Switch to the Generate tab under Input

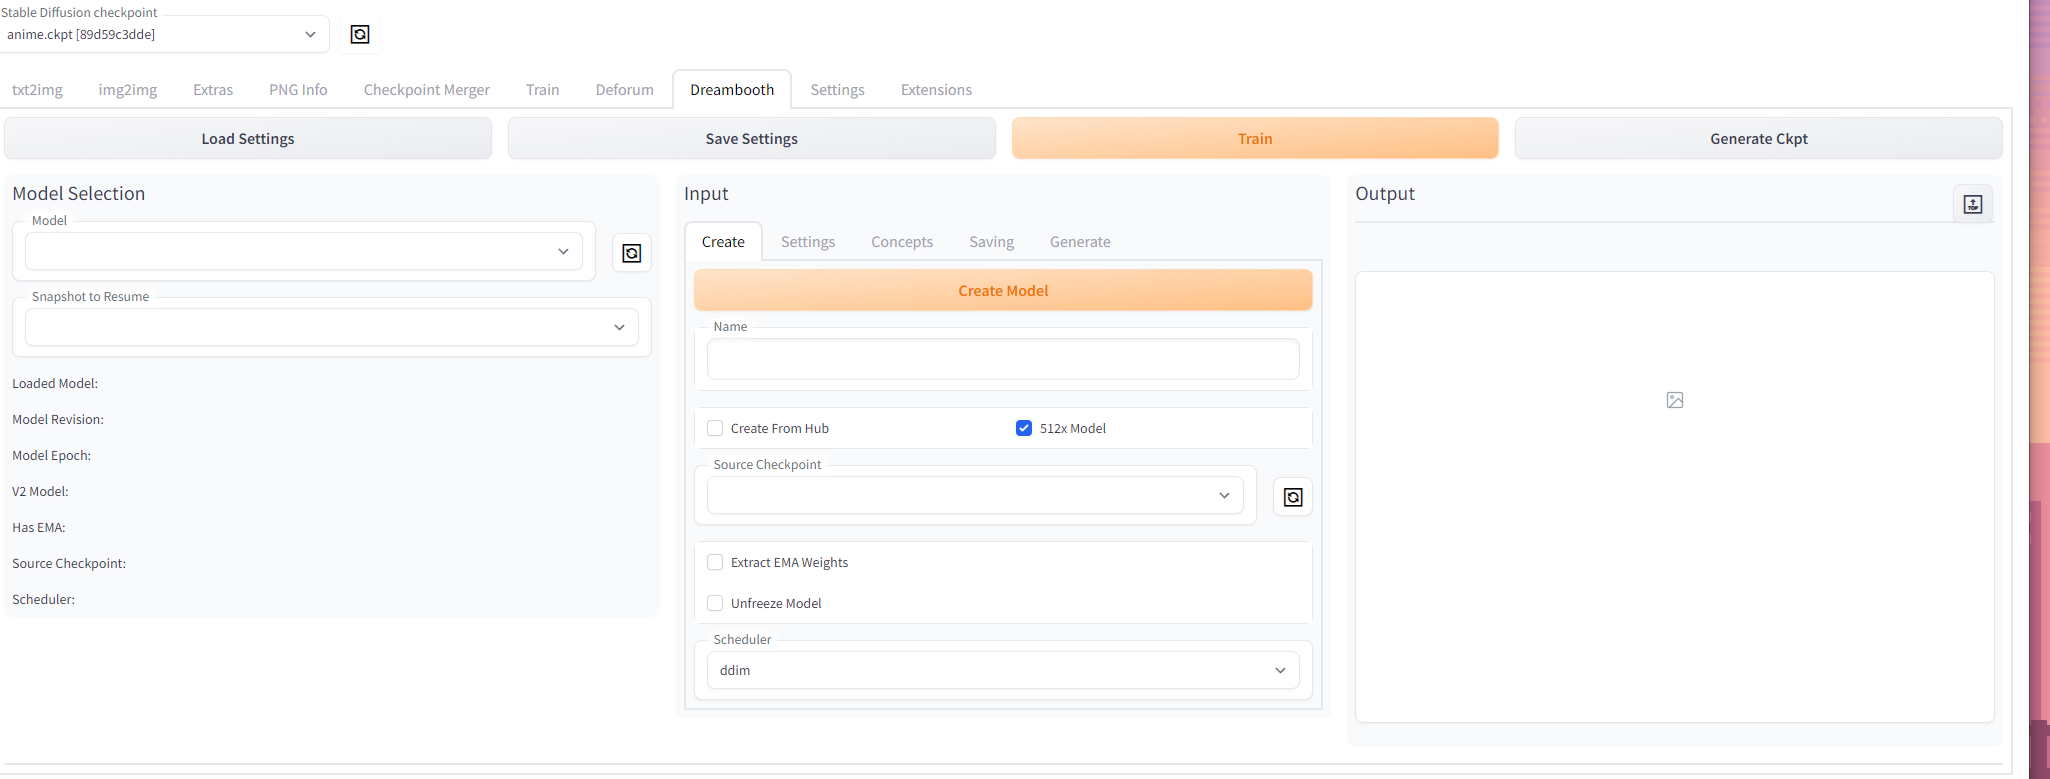(x=1080, y=242)
